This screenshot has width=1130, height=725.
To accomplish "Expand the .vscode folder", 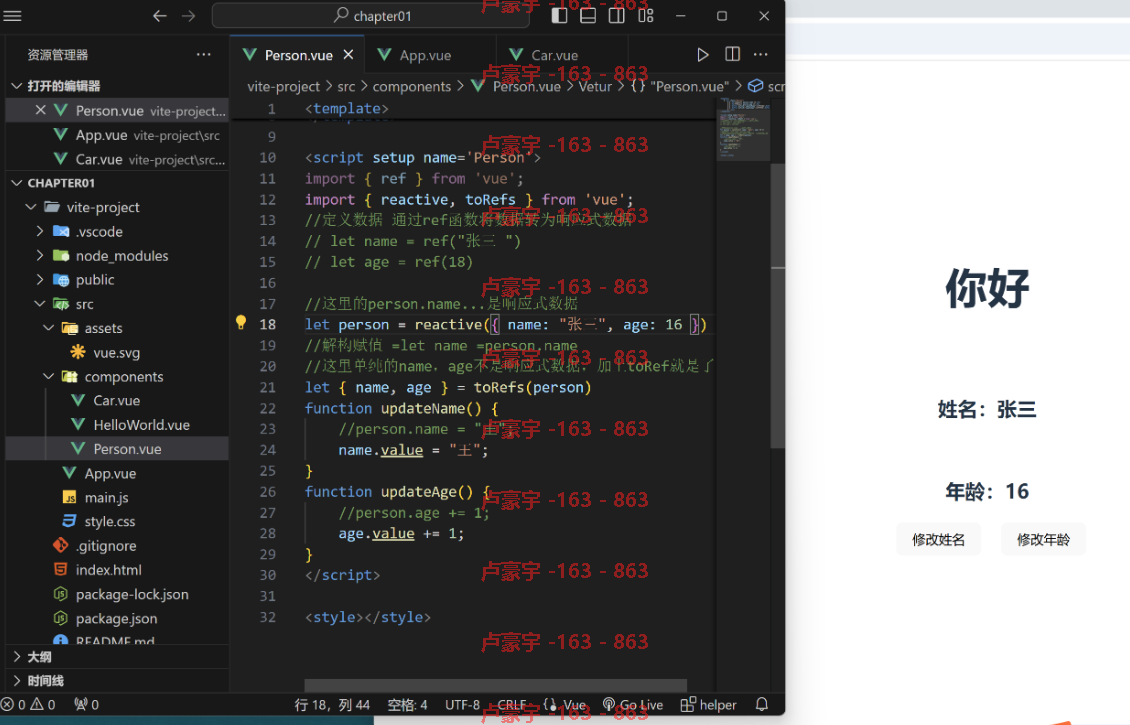I will [40, 231].
